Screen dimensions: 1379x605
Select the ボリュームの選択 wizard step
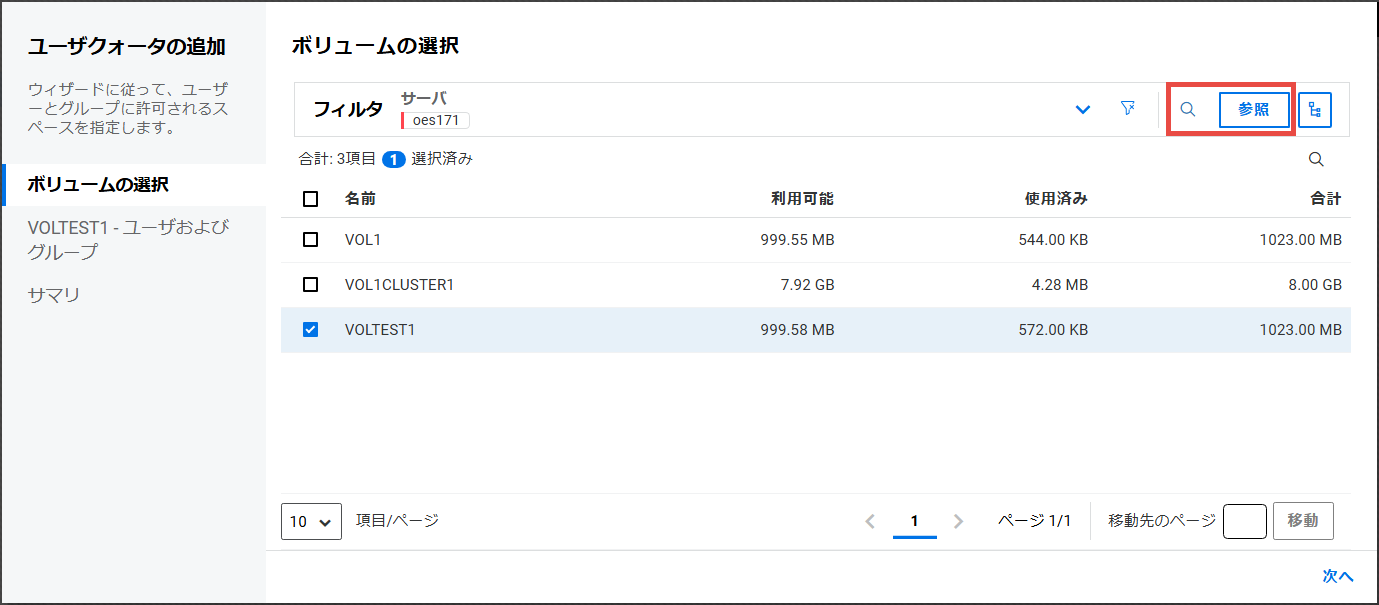(98, 185)
